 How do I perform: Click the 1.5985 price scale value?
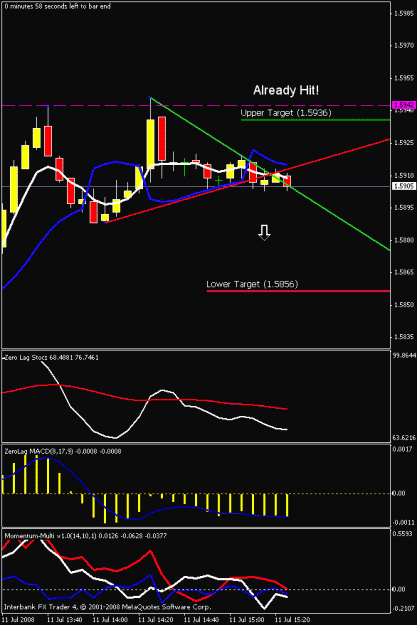click(404, 13)
